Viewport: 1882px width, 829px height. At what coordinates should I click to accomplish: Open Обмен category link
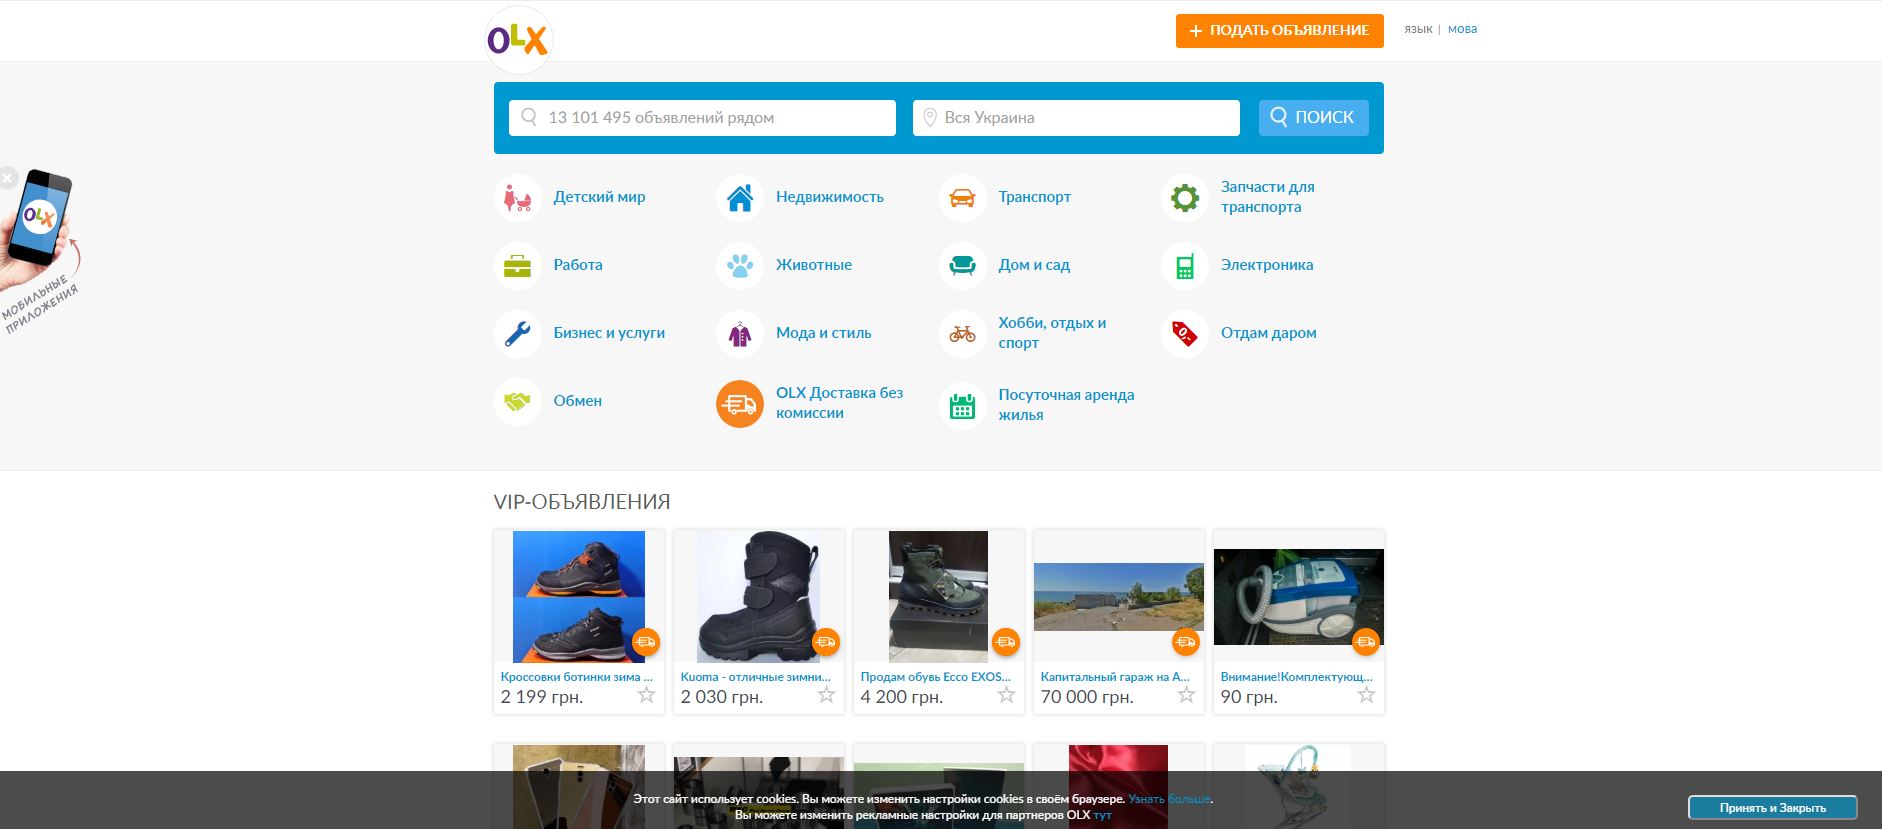tap(578, 401)
